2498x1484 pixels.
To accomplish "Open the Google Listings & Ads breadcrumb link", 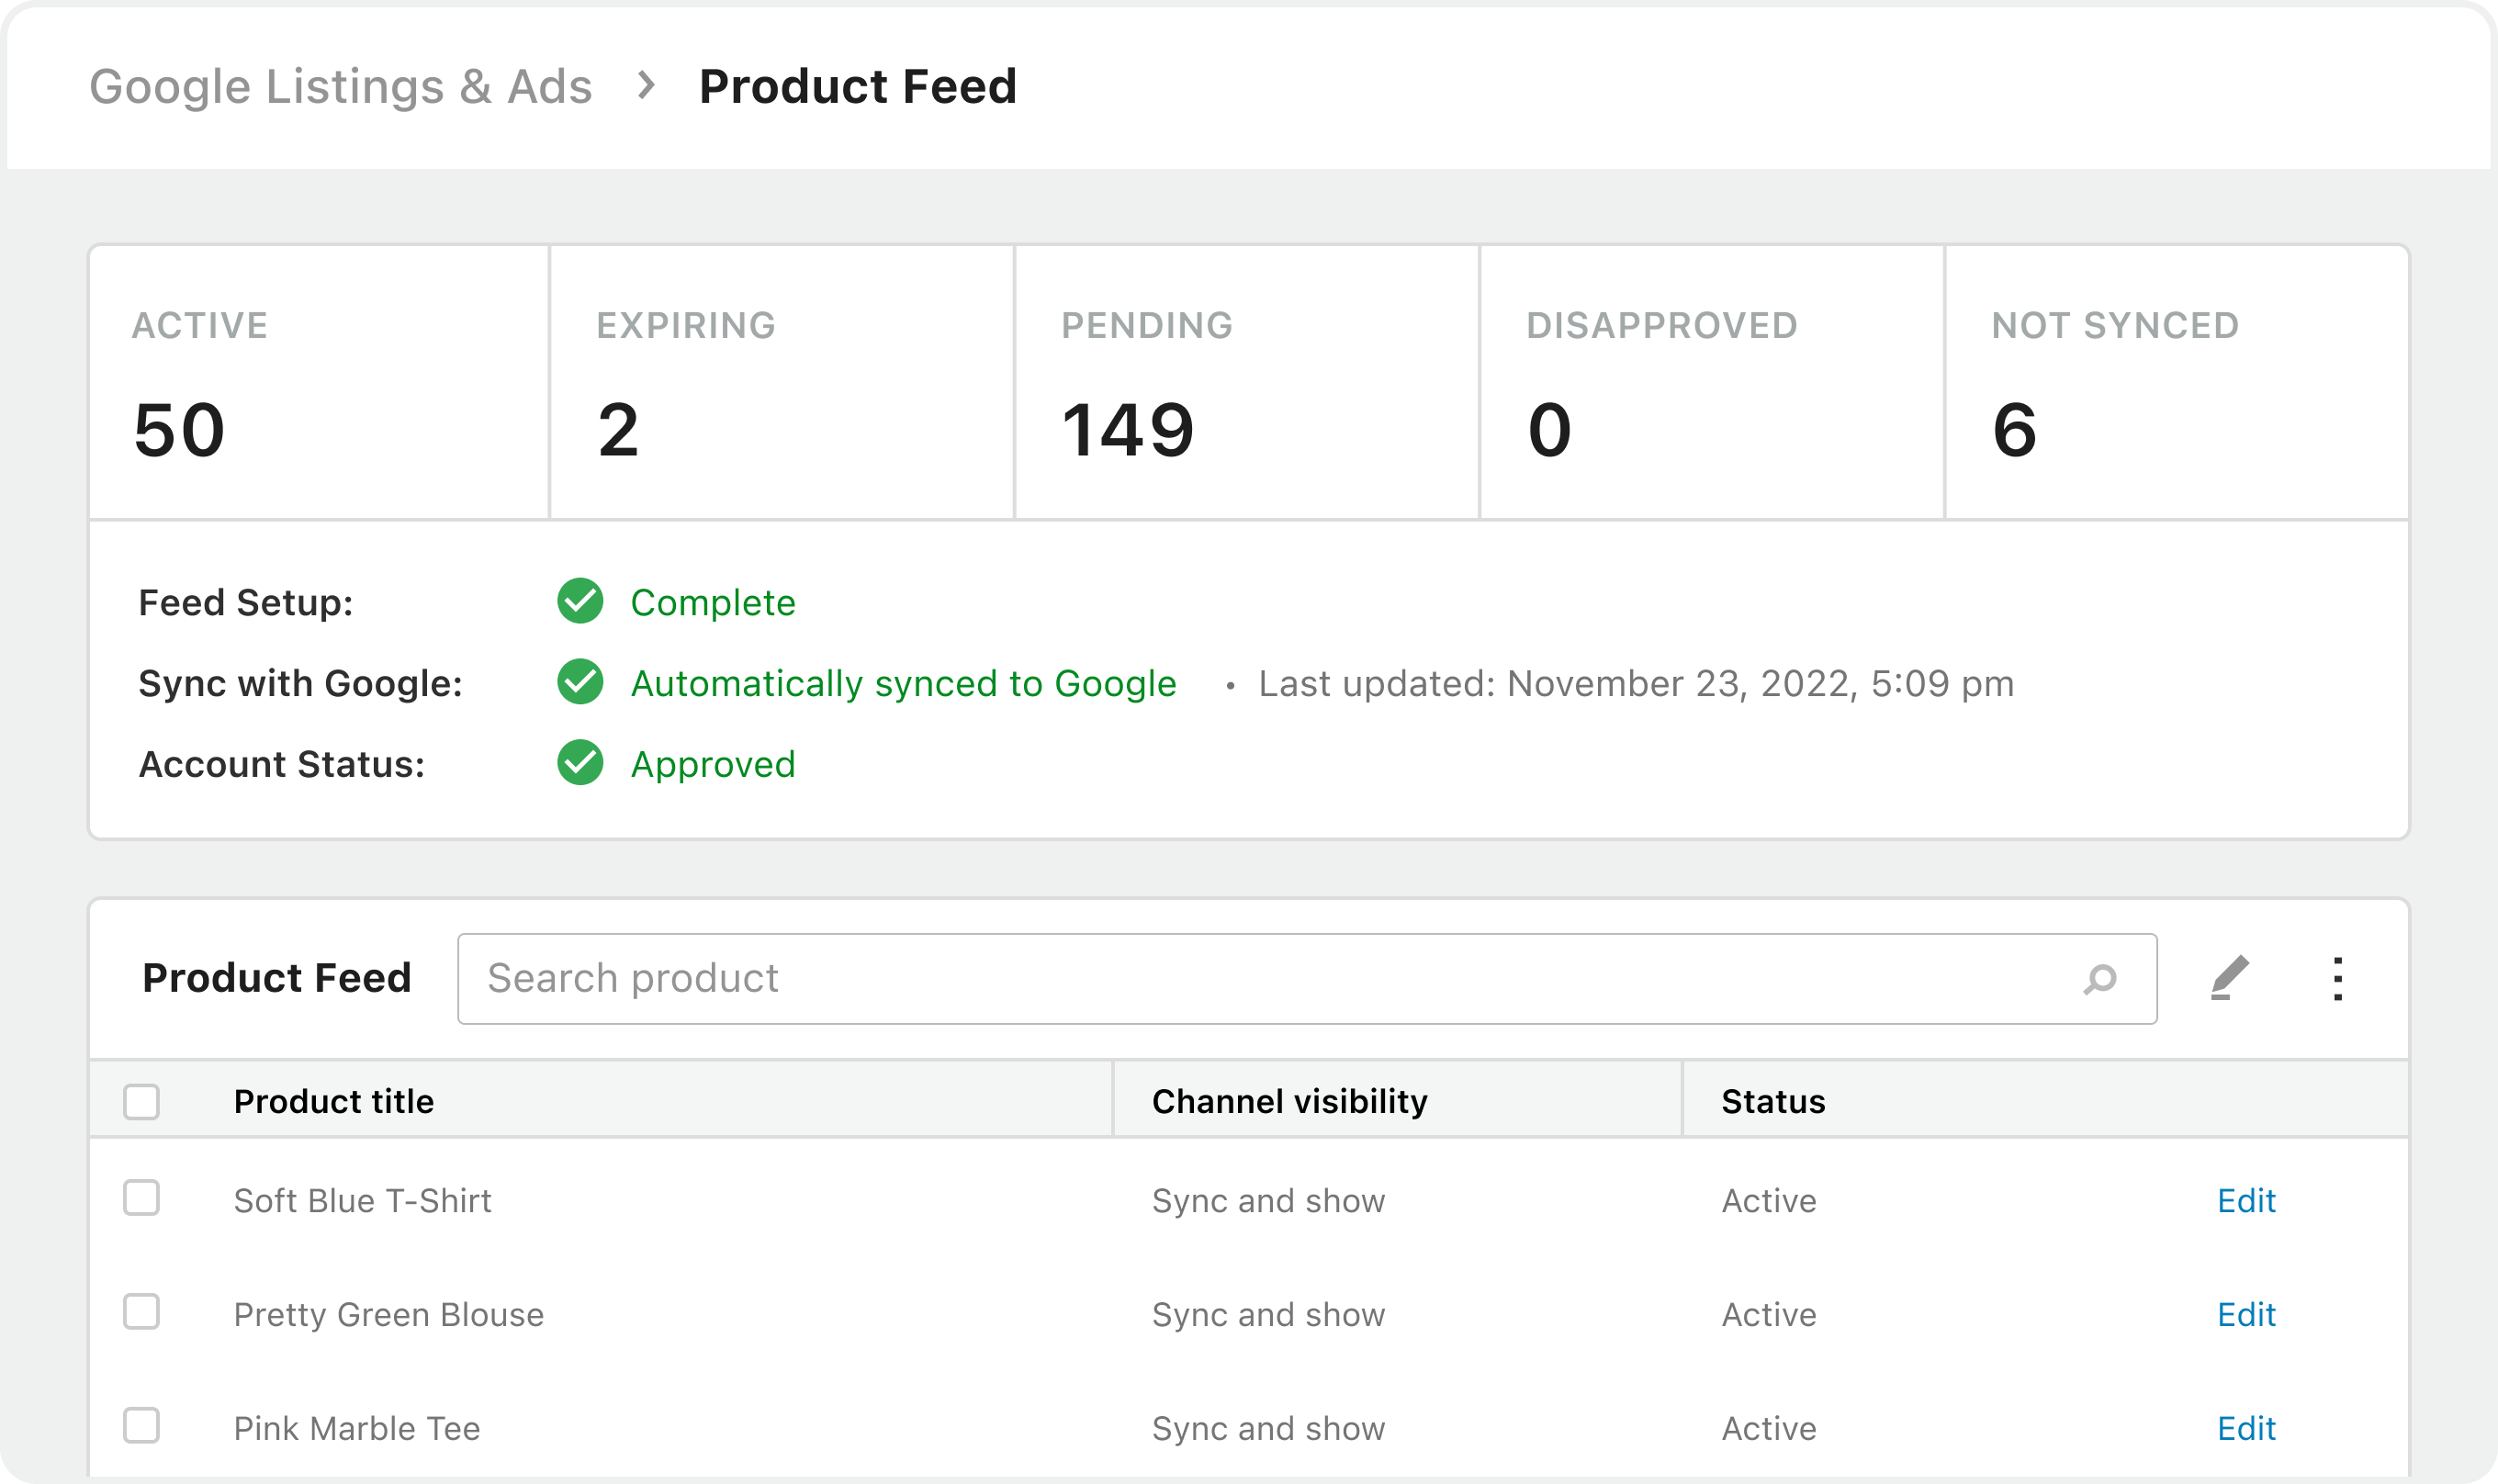I will tap(340, 86).
